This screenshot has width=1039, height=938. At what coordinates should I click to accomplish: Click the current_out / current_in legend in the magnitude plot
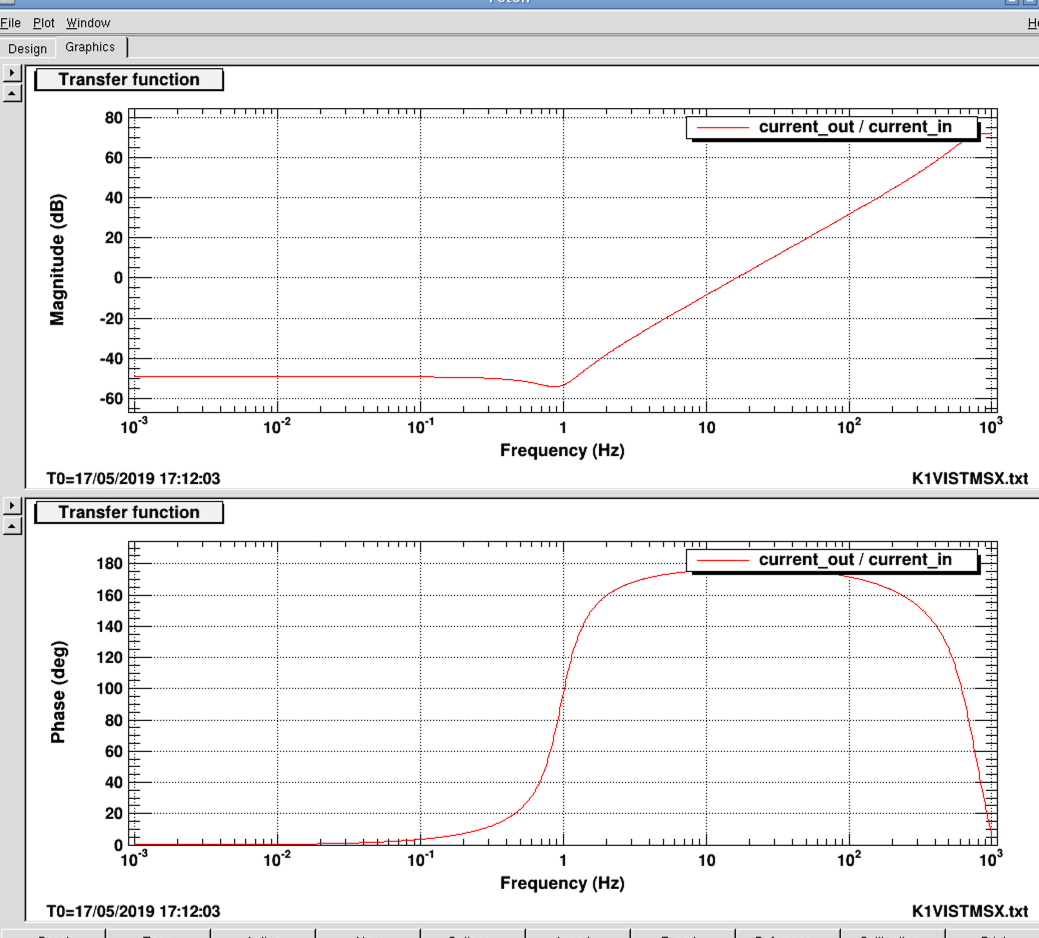click(x=832, y=127)
